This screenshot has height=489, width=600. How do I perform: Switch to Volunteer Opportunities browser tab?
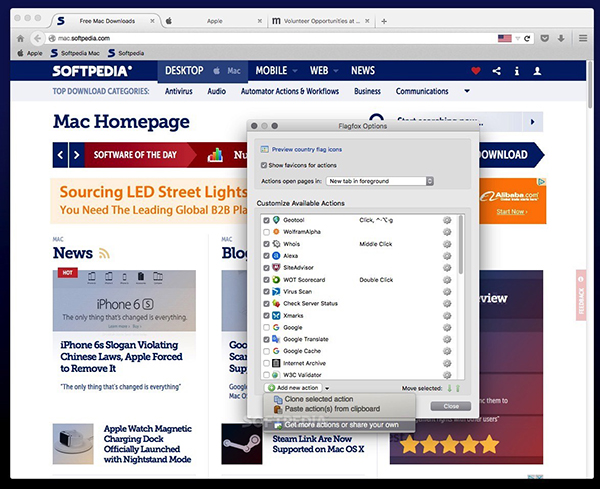321,21
